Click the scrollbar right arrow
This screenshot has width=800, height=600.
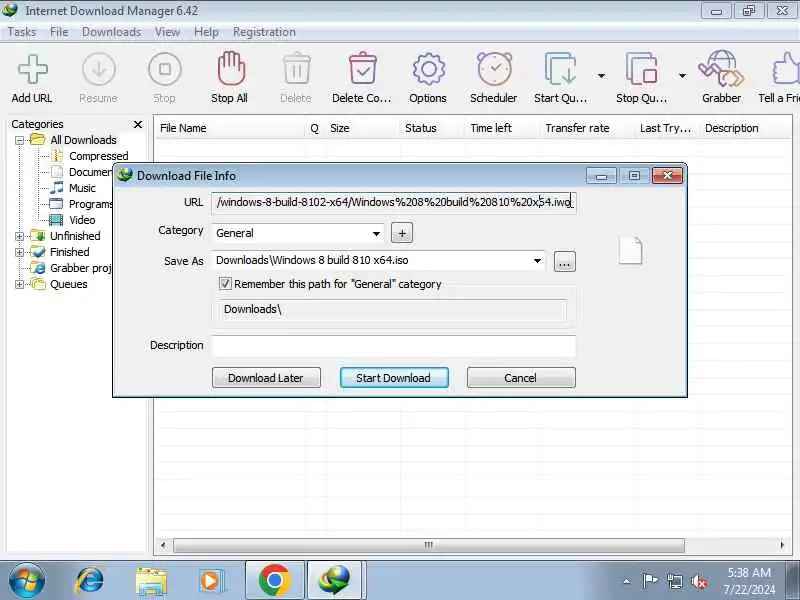pos(782,545)
